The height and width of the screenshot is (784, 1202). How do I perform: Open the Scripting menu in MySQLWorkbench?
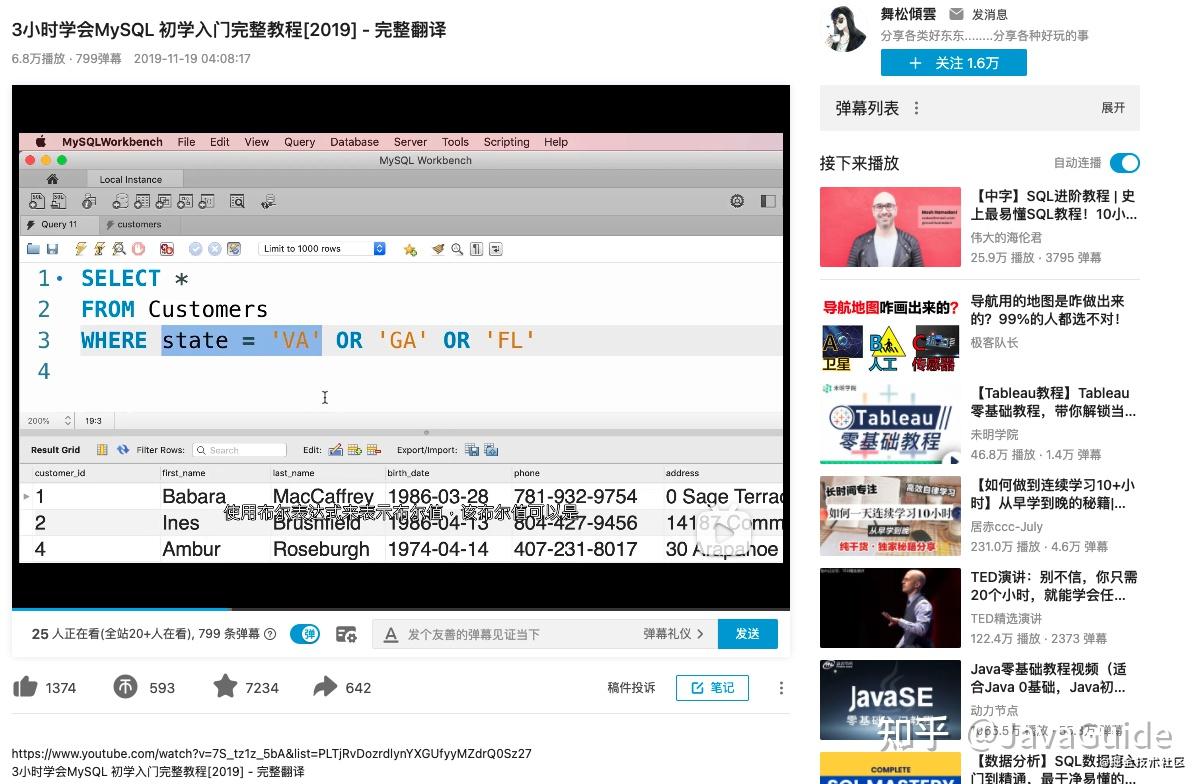(x=506, y=142)
